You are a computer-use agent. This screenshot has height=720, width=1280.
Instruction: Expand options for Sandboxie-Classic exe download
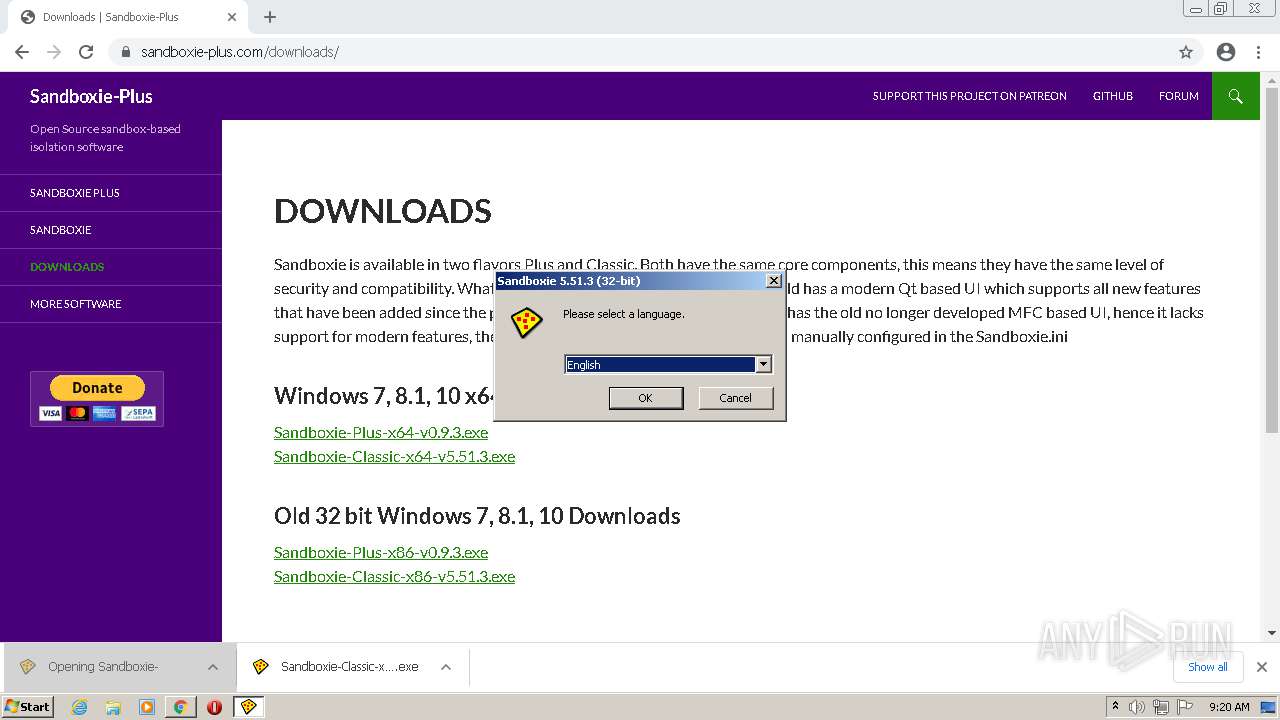pyautogui.click(x=446, y=667)
